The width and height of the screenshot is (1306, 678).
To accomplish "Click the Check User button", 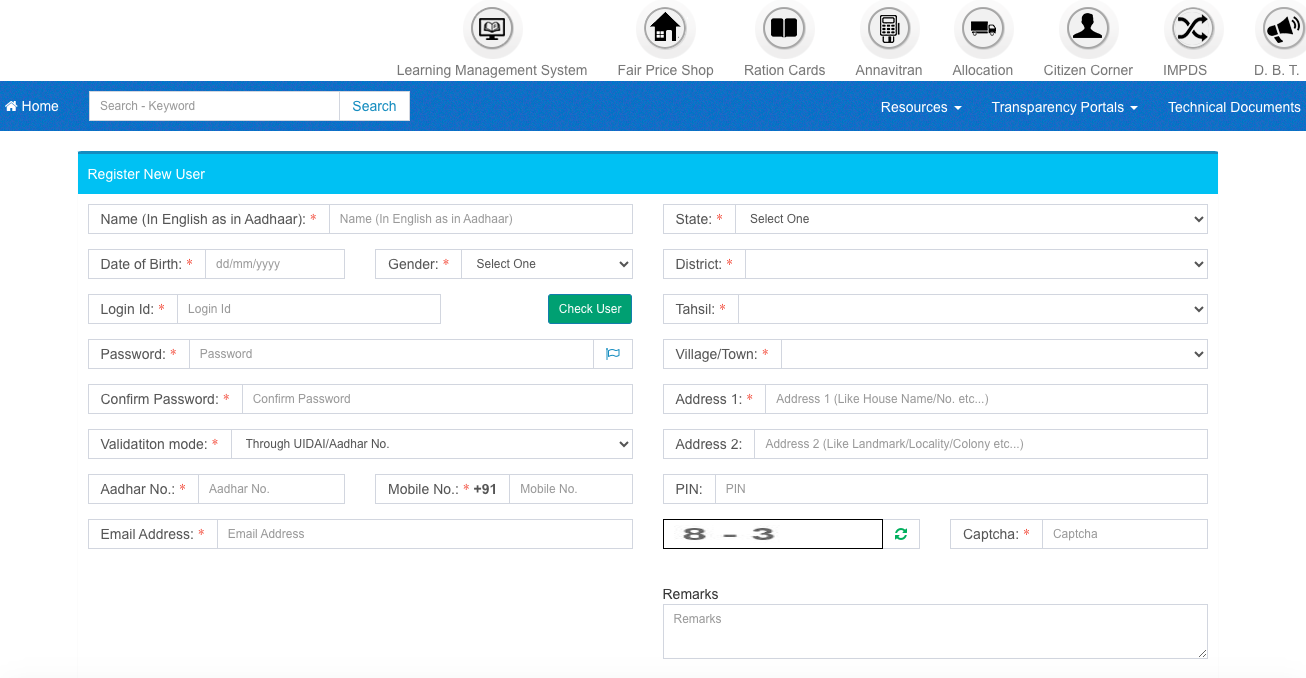I will click(589, 308).
